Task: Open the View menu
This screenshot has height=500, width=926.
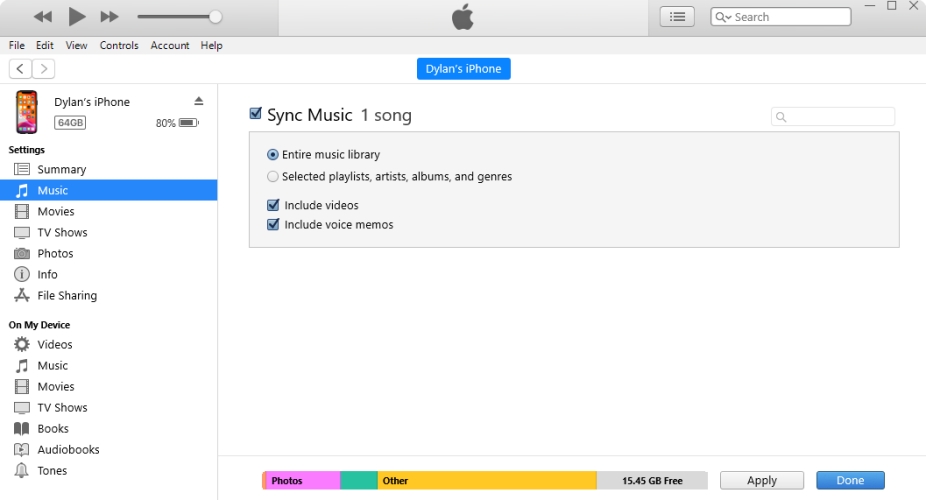Action: pos(76,45)
